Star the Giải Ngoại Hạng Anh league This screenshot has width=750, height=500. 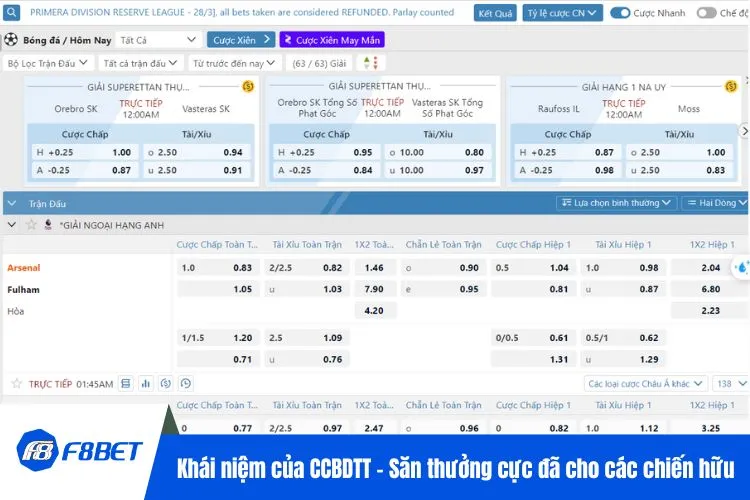[31, 224]
